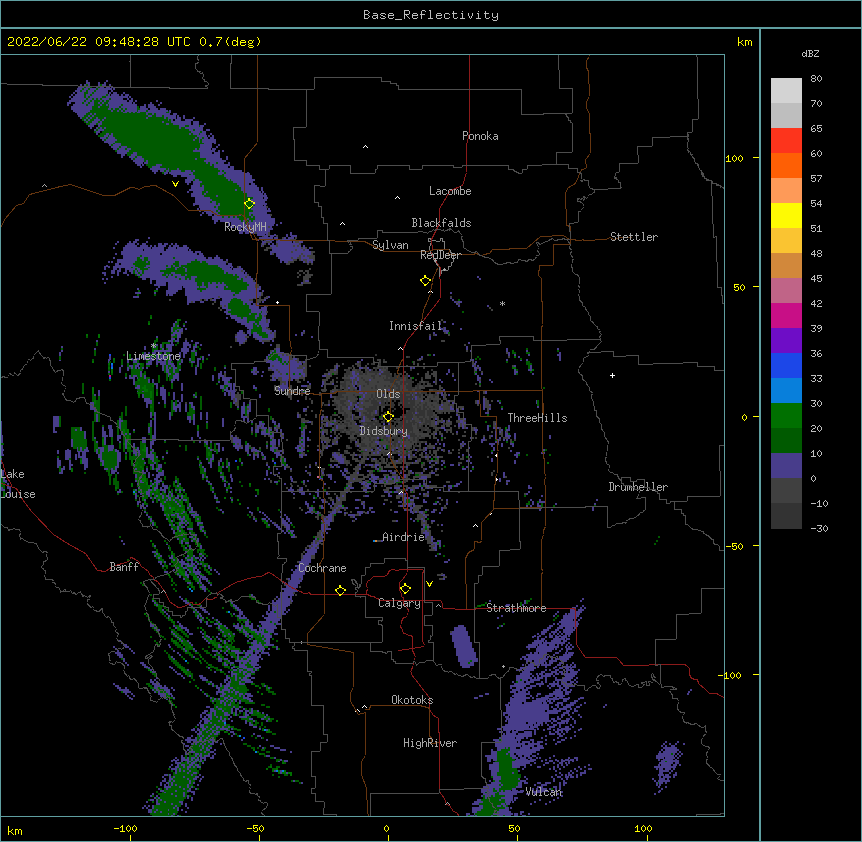Click the yellow marker at RockyMH
Viewport: 862px width, 842px height.
(249, 203)
